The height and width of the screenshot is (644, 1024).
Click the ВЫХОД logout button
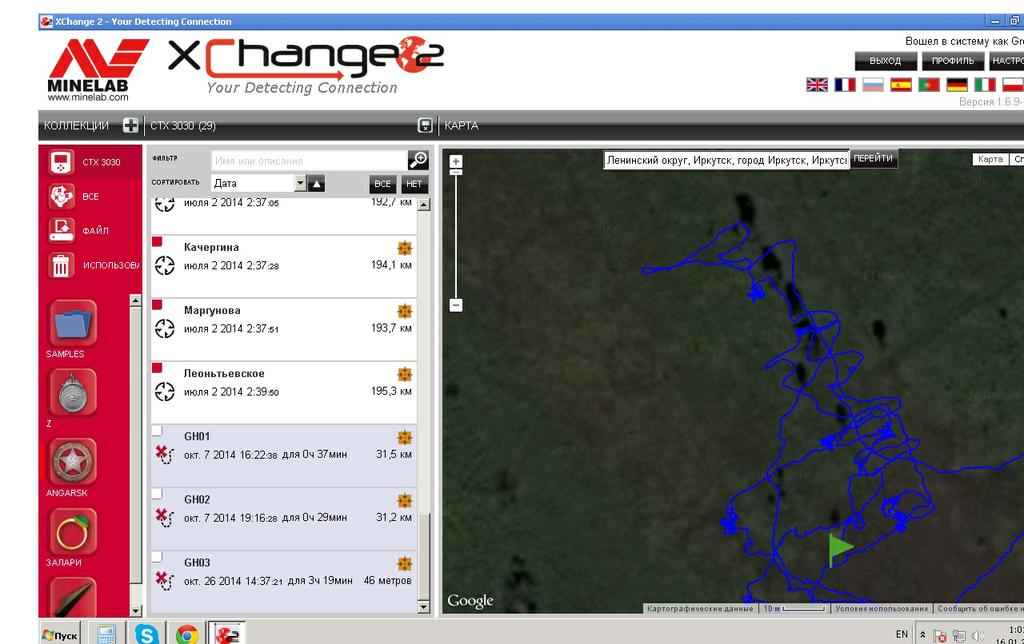pyautogui.click(x=885, y=61)
